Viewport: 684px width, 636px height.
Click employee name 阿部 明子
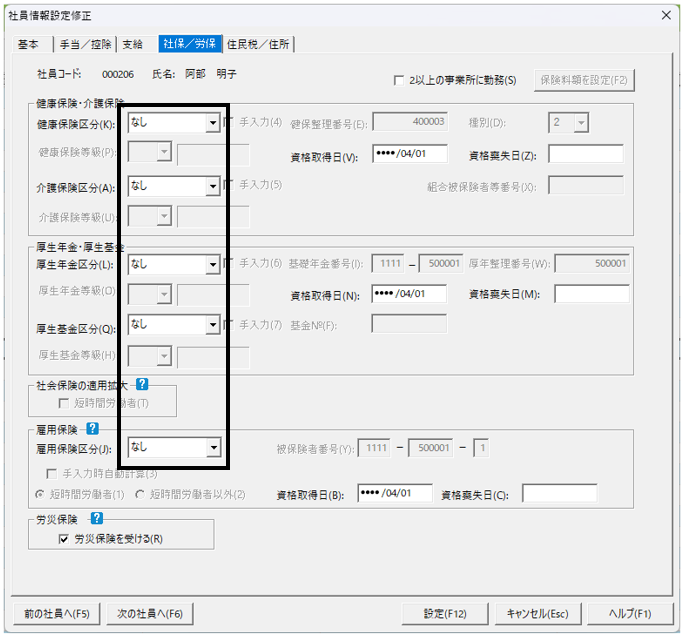click(211, 74)
